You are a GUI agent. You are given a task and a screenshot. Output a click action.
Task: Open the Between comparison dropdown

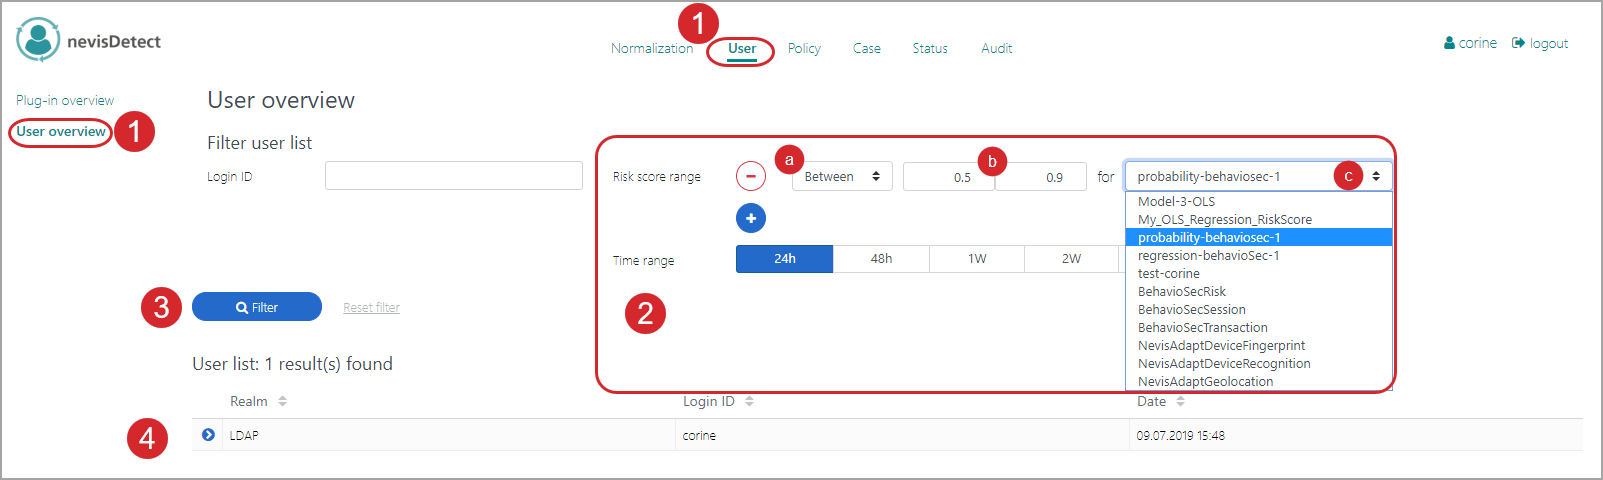841,176
